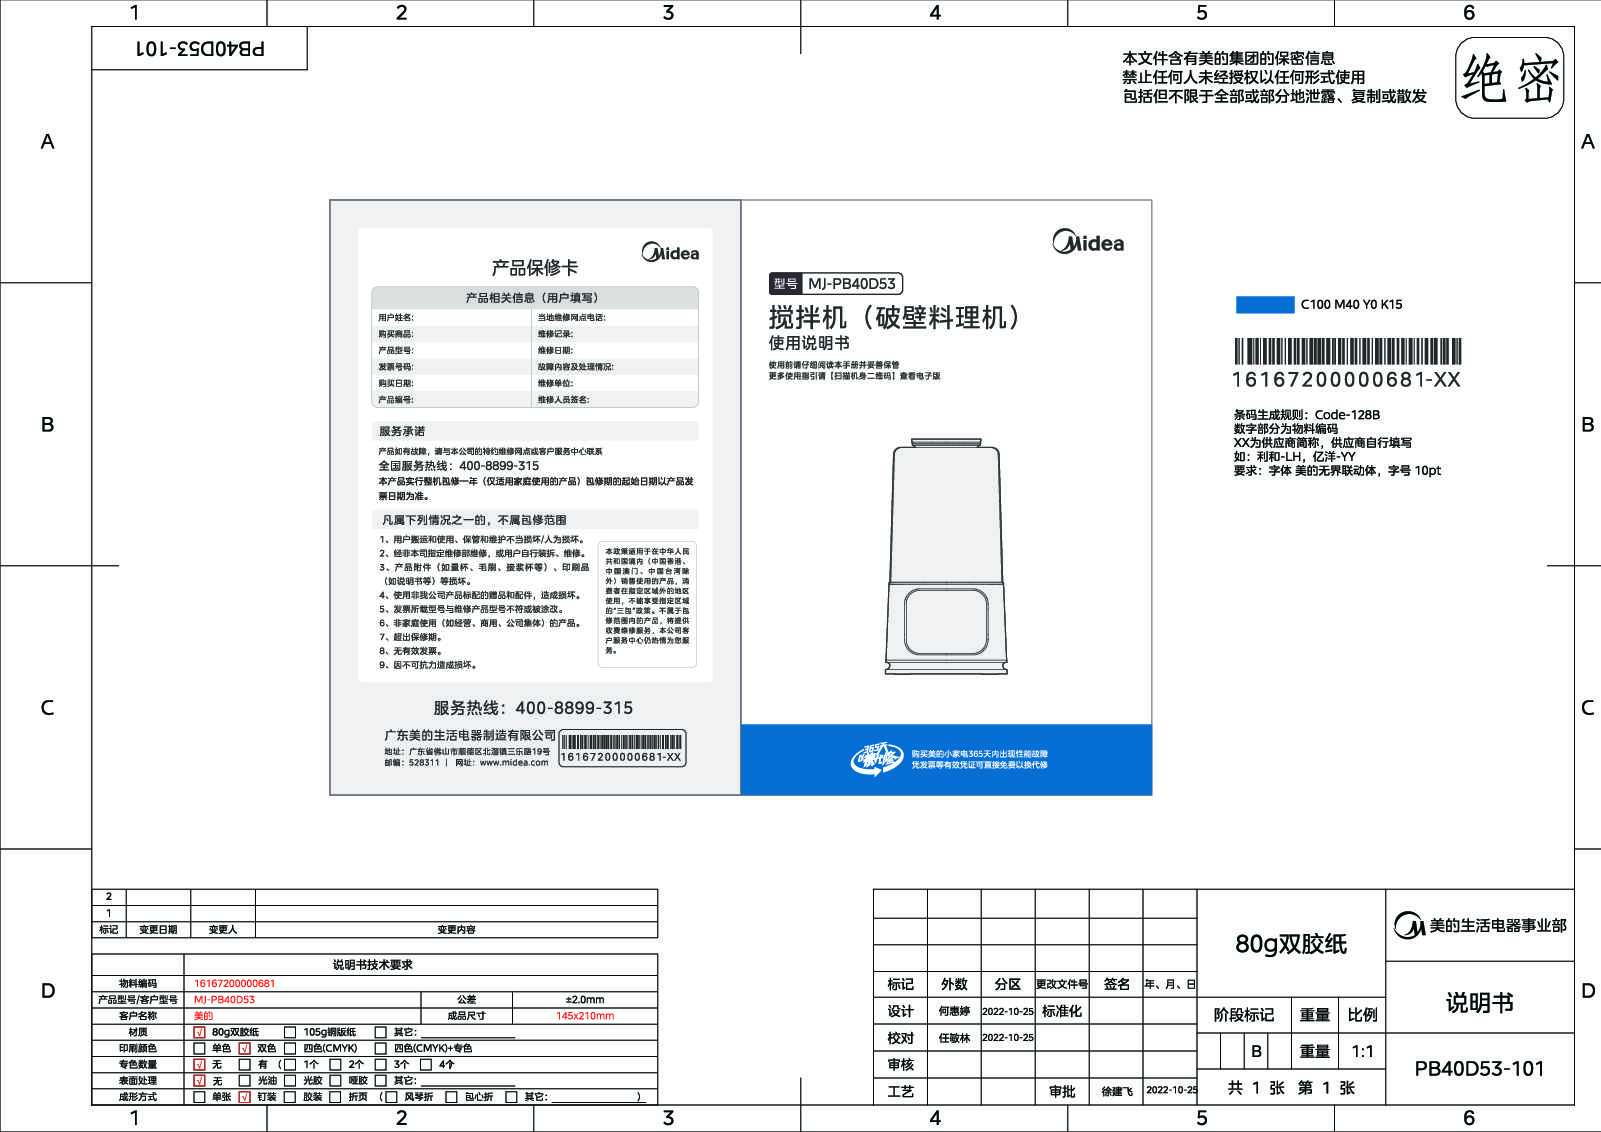Click the 说明书技术要求 table header
The height and width of the screenshot is (1132, 1601).
373,964
